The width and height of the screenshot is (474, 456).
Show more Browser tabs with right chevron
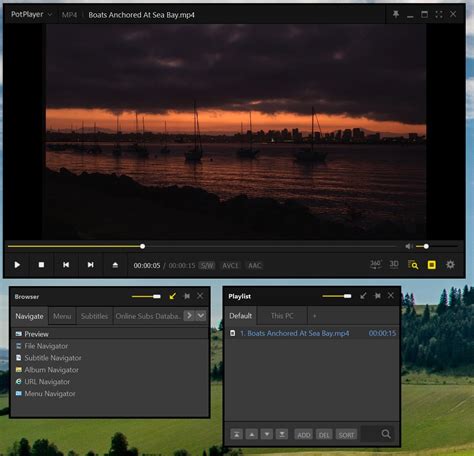(x=189, y=315)
